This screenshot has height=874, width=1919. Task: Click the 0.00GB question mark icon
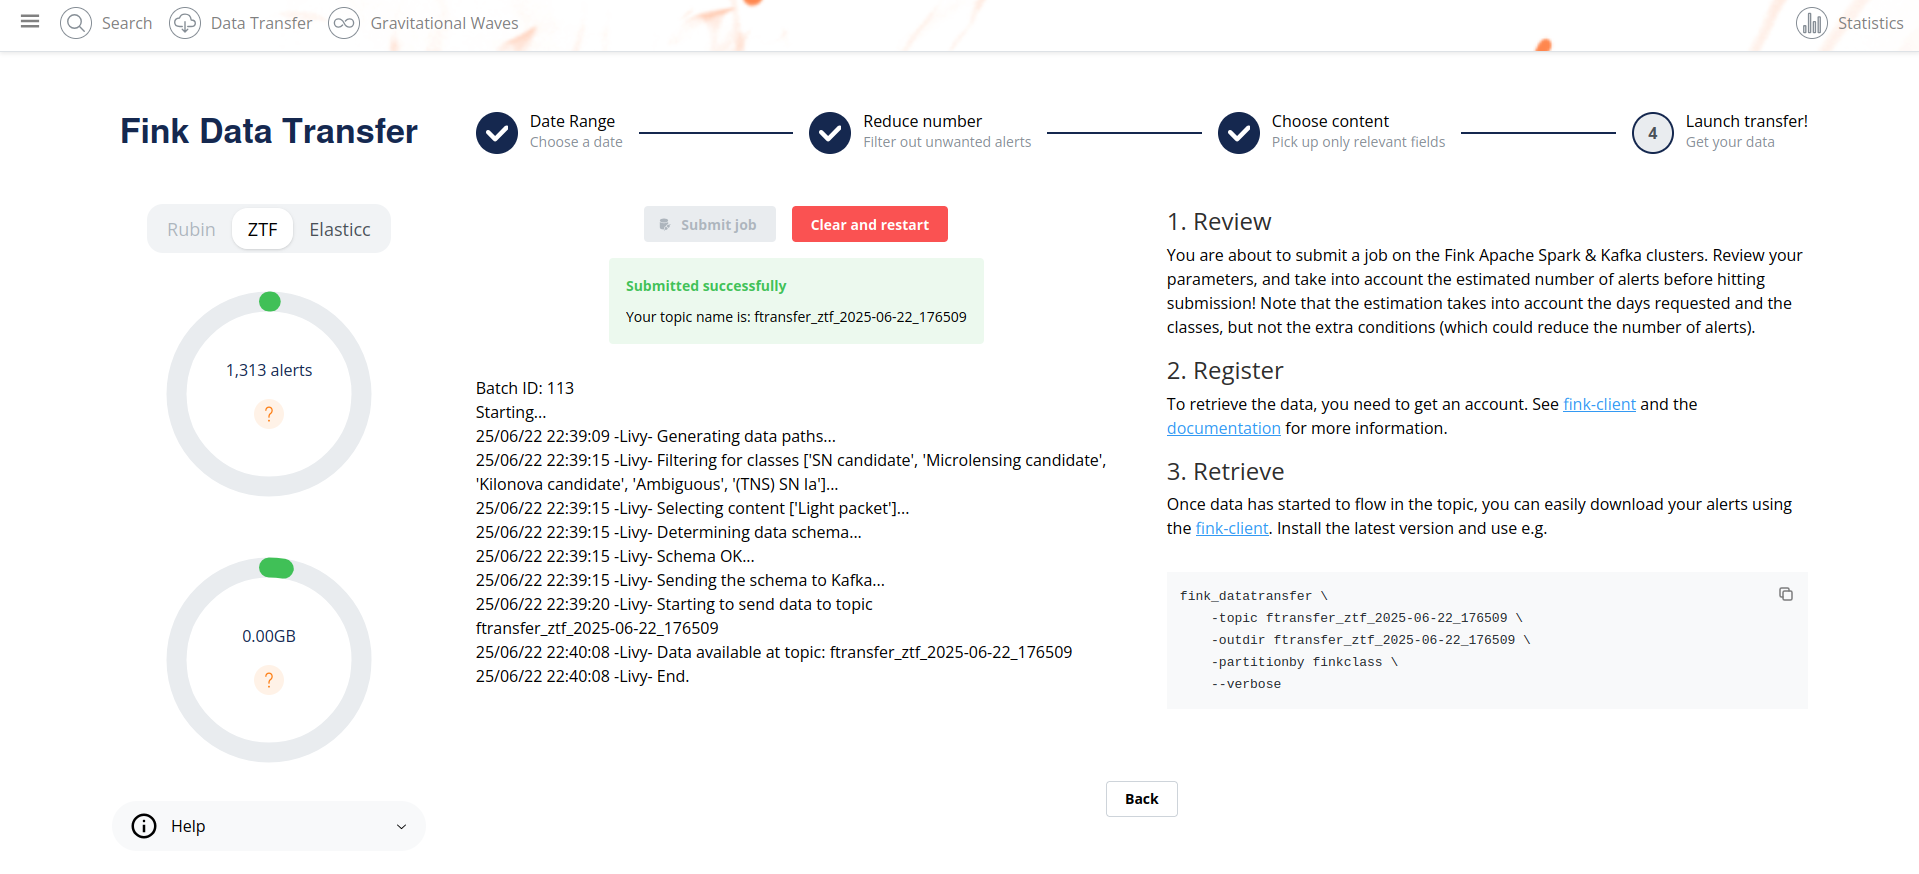269,680
